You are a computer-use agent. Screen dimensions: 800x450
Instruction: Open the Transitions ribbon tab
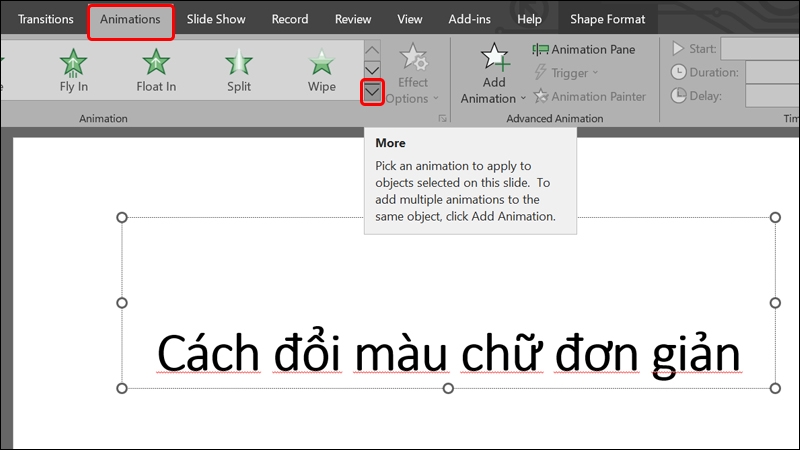45,19
